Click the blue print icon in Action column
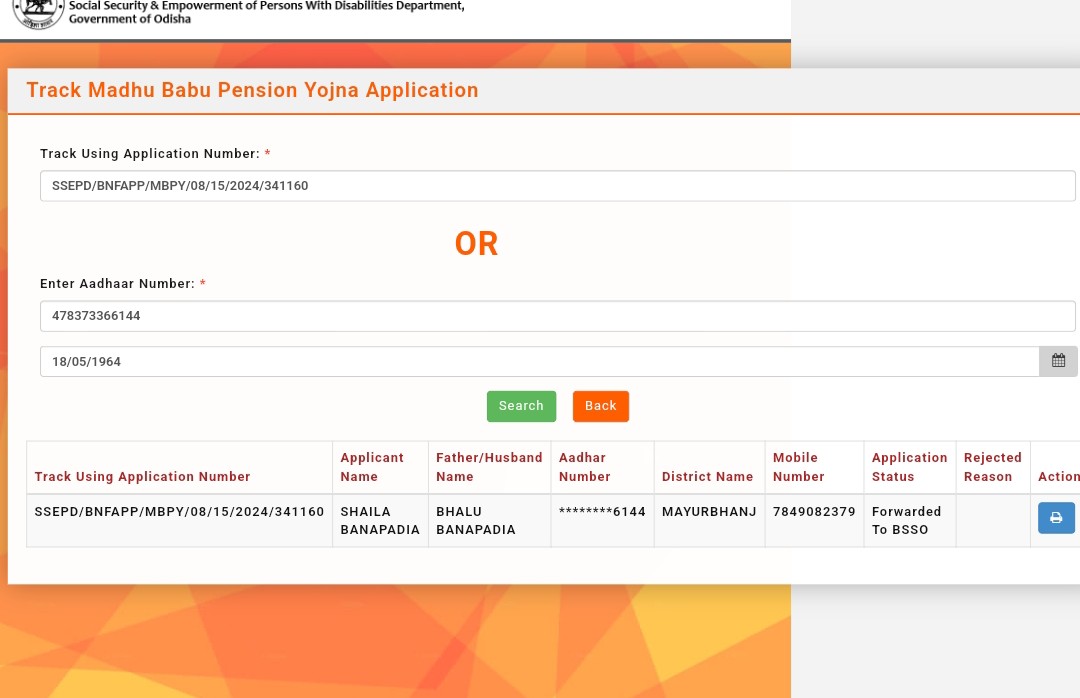 pos(1056,518)
